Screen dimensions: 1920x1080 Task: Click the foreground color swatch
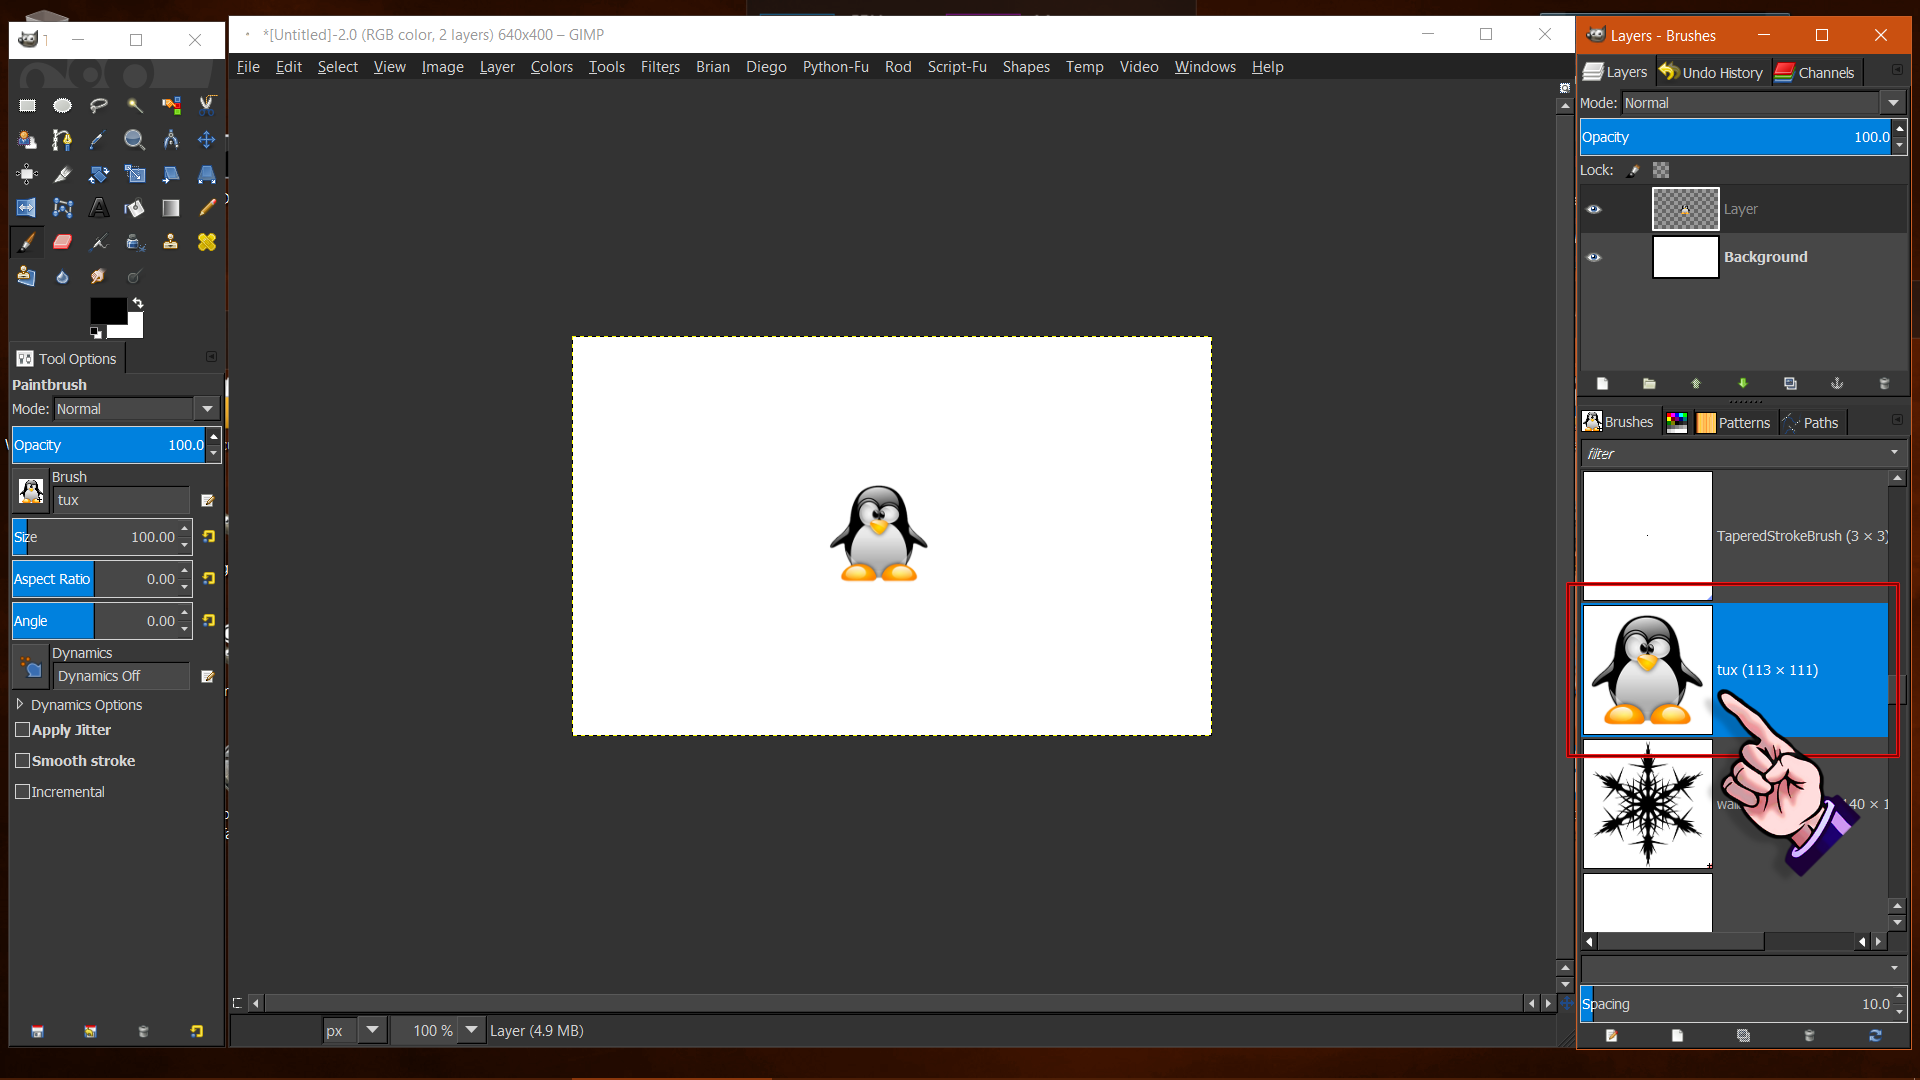click(x=110, y=312)
